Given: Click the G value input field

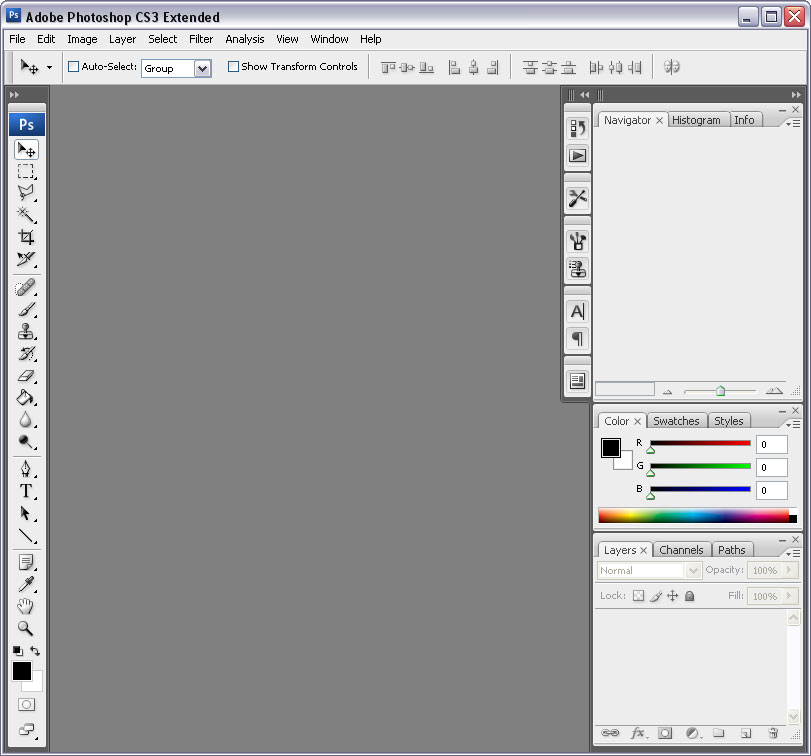Looking at the screenshot, I should [x=772, y=467].
